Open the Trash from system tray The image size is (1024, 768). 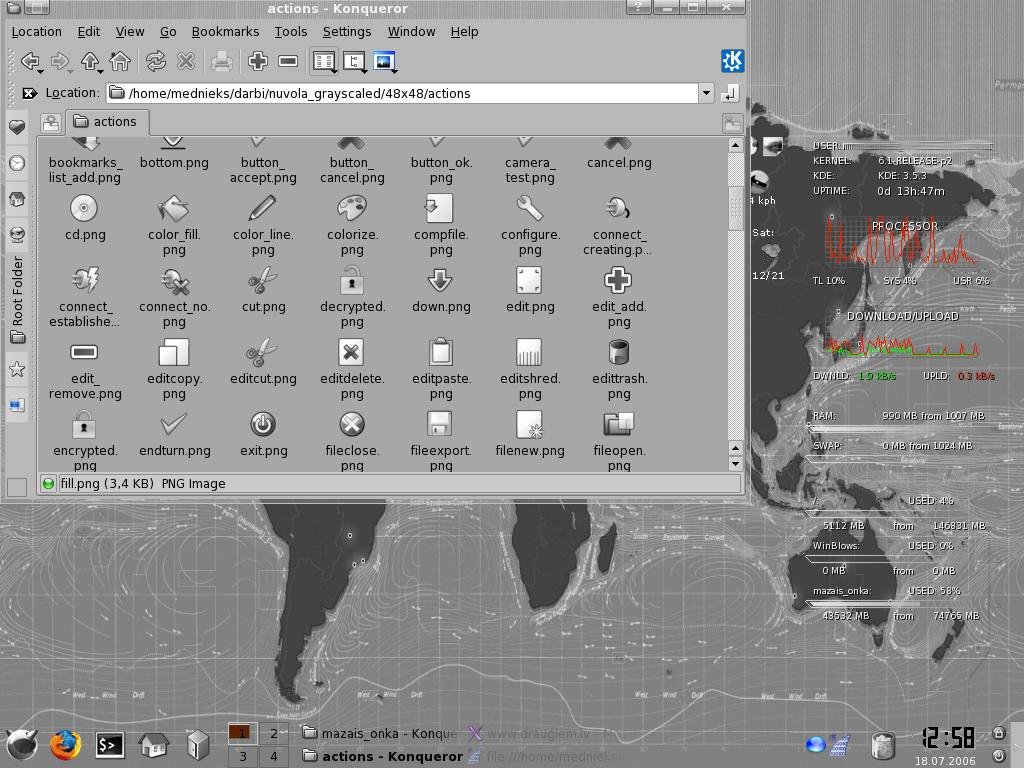[x=883, y=744]
